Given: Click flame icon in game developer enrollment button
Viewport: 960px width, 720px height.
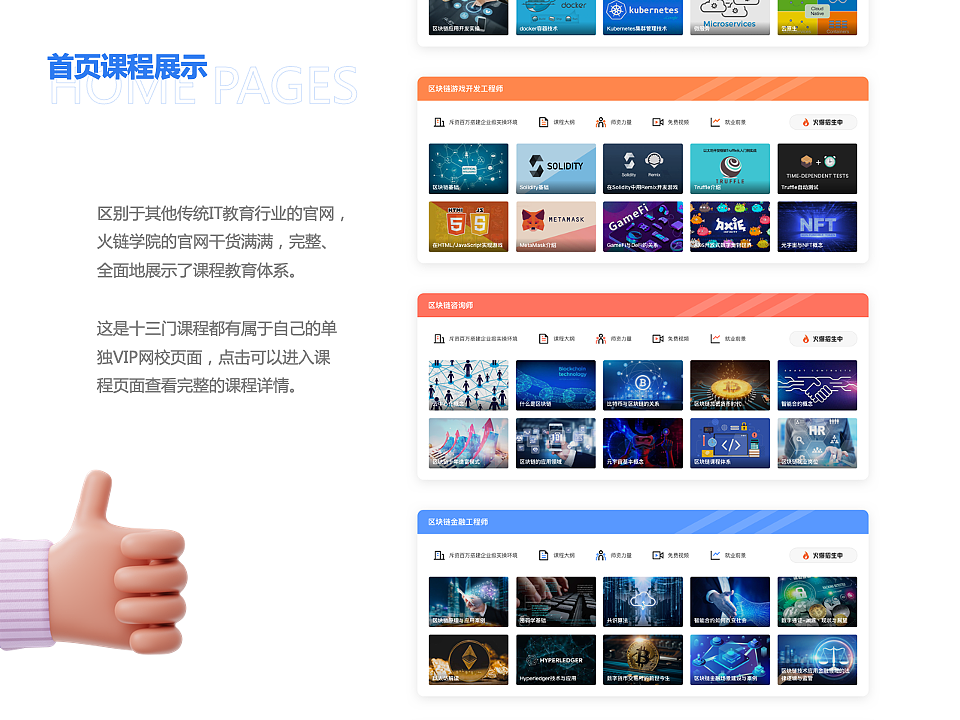Looking at the screenshot, I should click(x=806, y=122).
